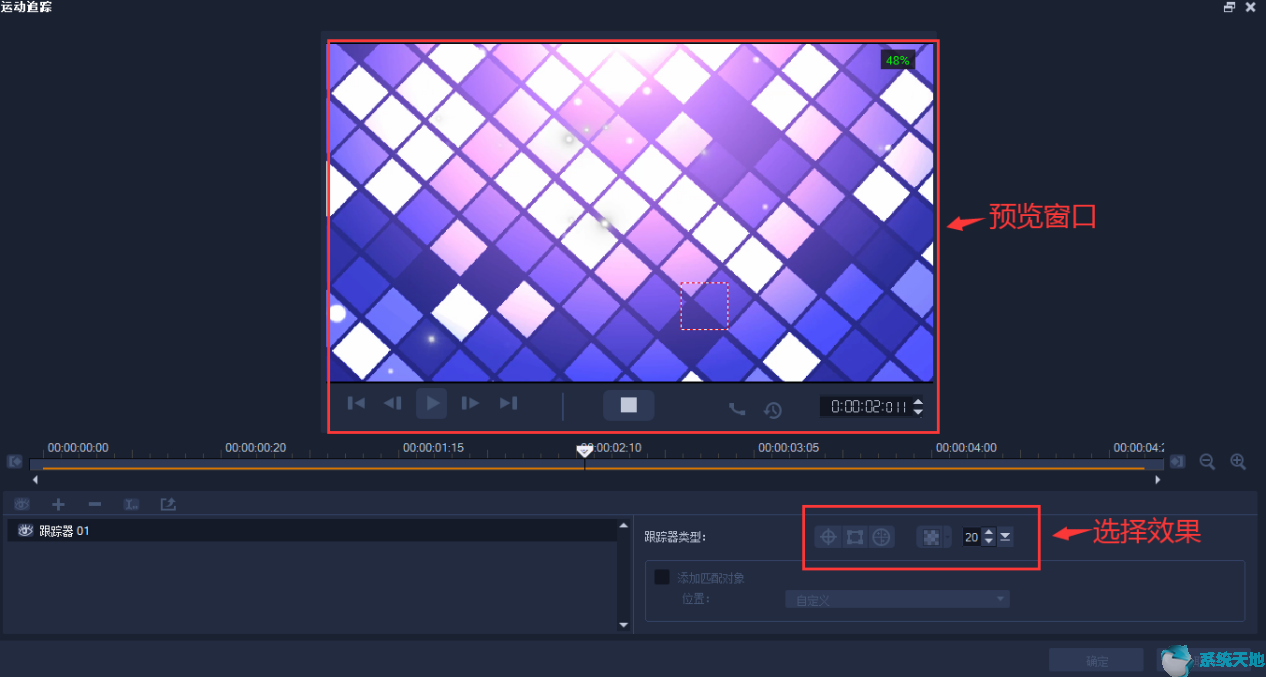Toggle the mosaic blur effect
The image size is (1266, 677).
[x=931, y=537]
